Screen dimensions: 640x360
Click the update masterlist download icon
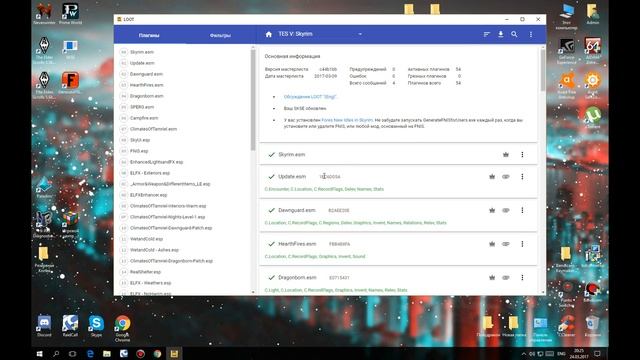pos(500,34)
